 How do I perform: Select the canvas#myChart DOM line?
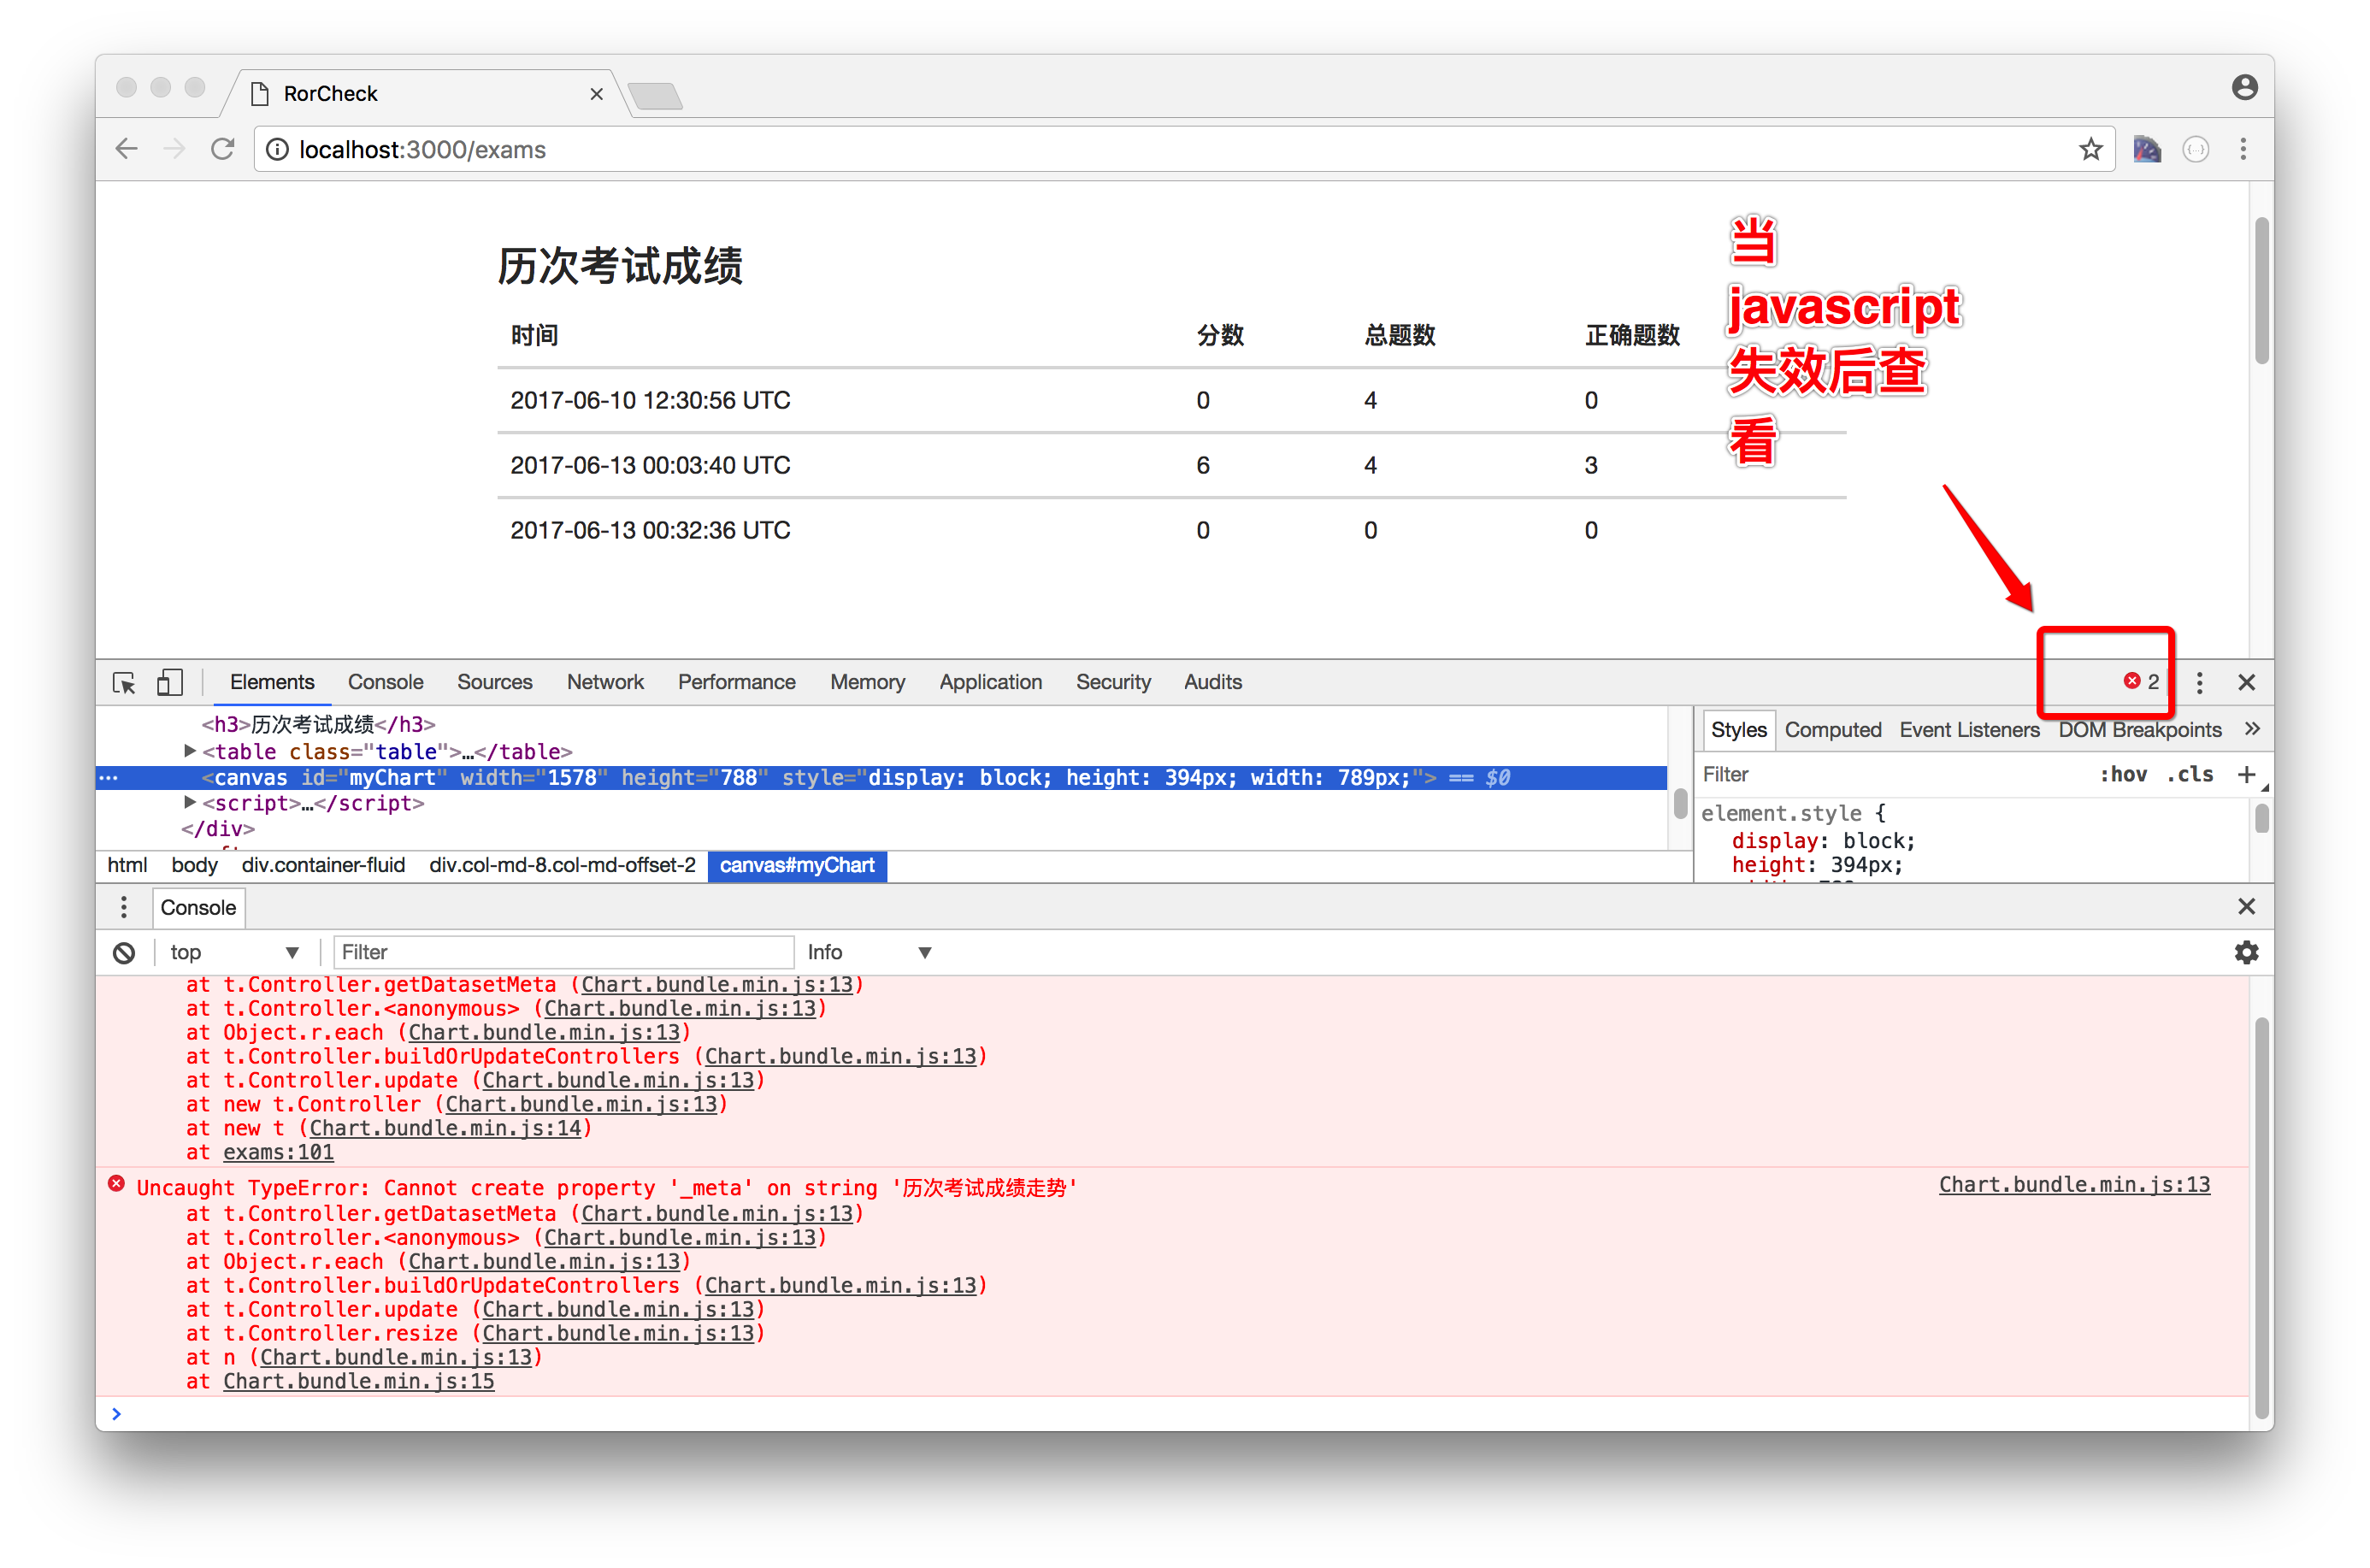pos(882,777)
